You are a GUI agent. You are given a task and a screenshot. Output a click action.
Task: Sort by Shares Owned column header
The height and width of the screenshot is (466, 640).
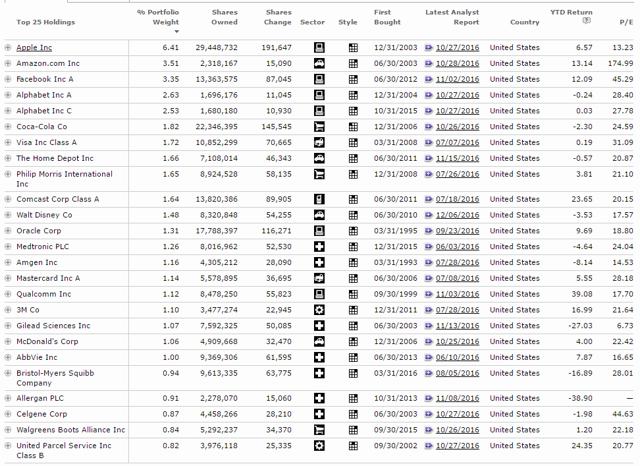pos(224,18)
